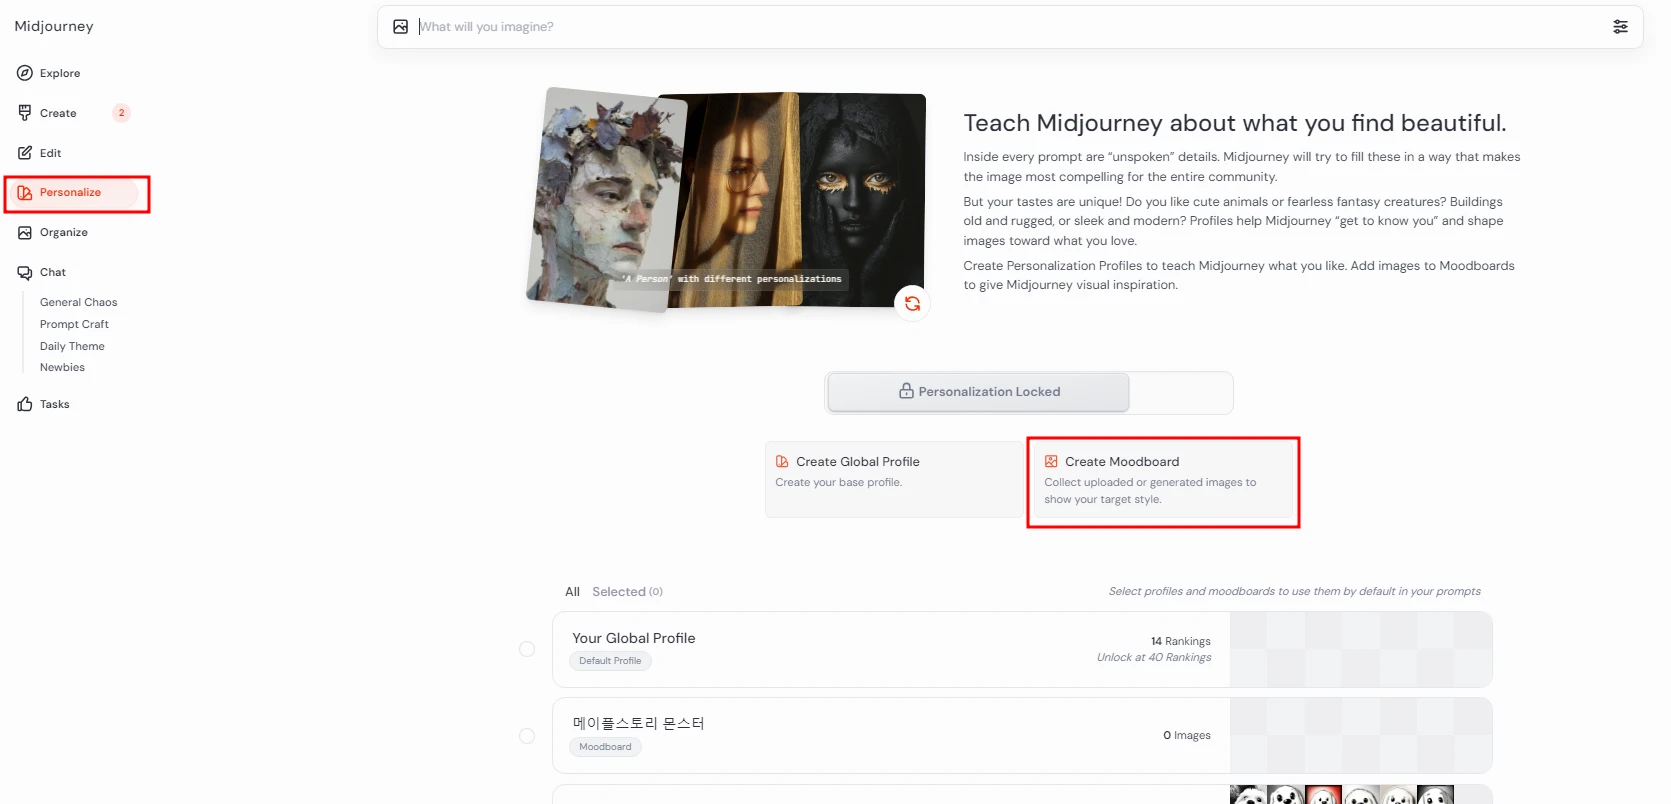Image resolution: width=1671 pixels, height=804 pixels.
Task: Switch to the All tab
Action: click(572, 592)
